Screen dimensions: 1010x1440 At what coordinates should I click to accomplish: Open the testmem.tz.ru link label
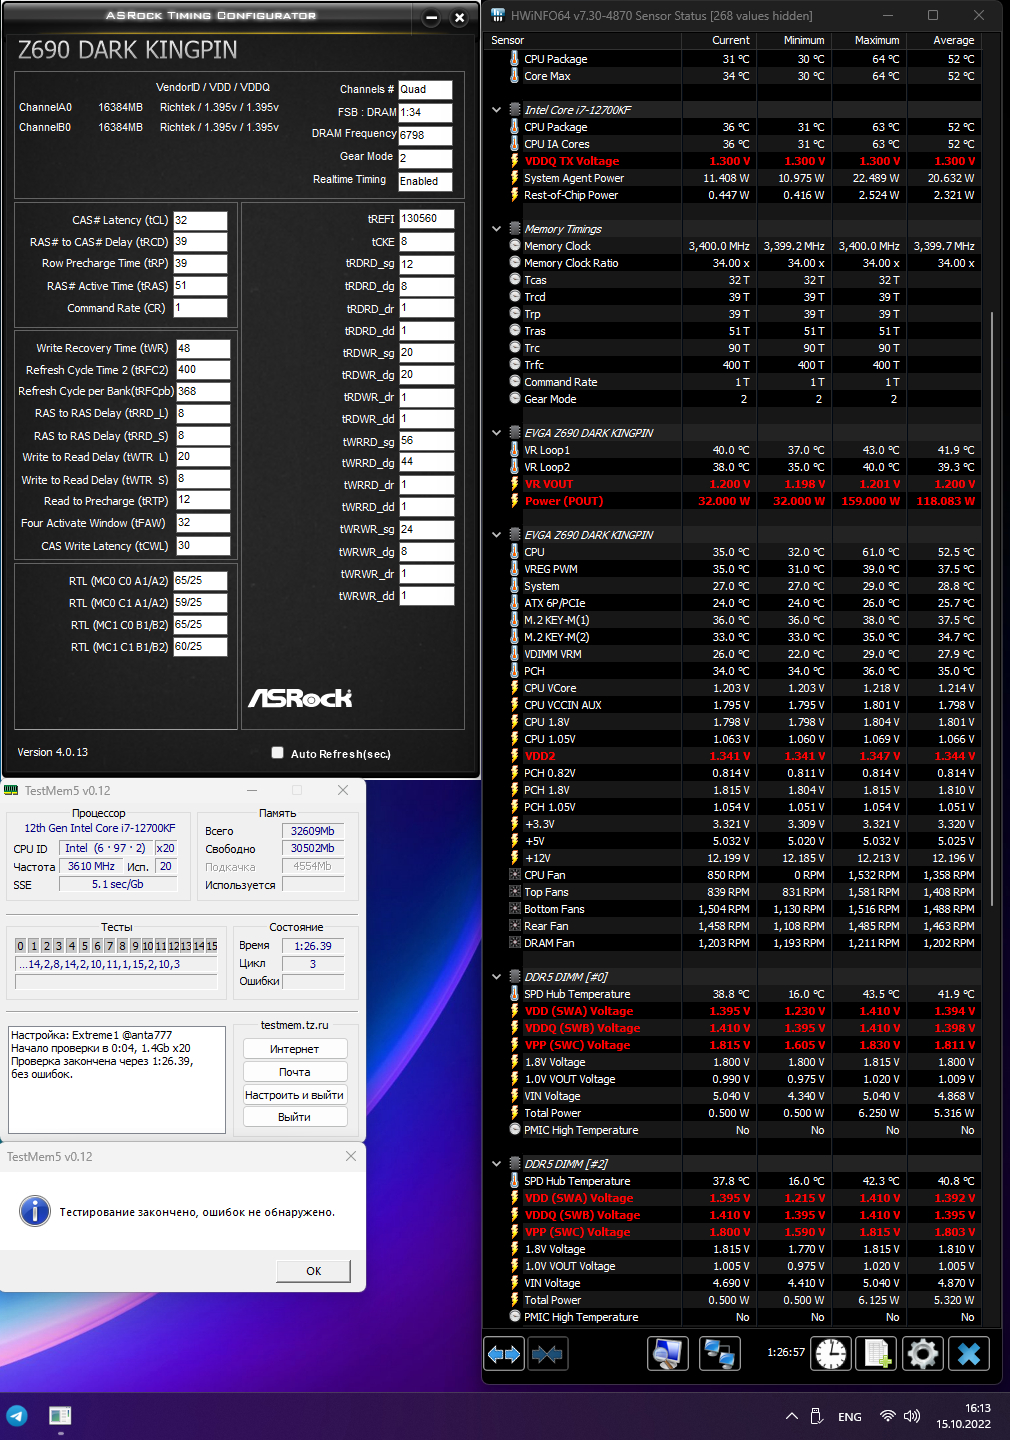click(295, 1025)
